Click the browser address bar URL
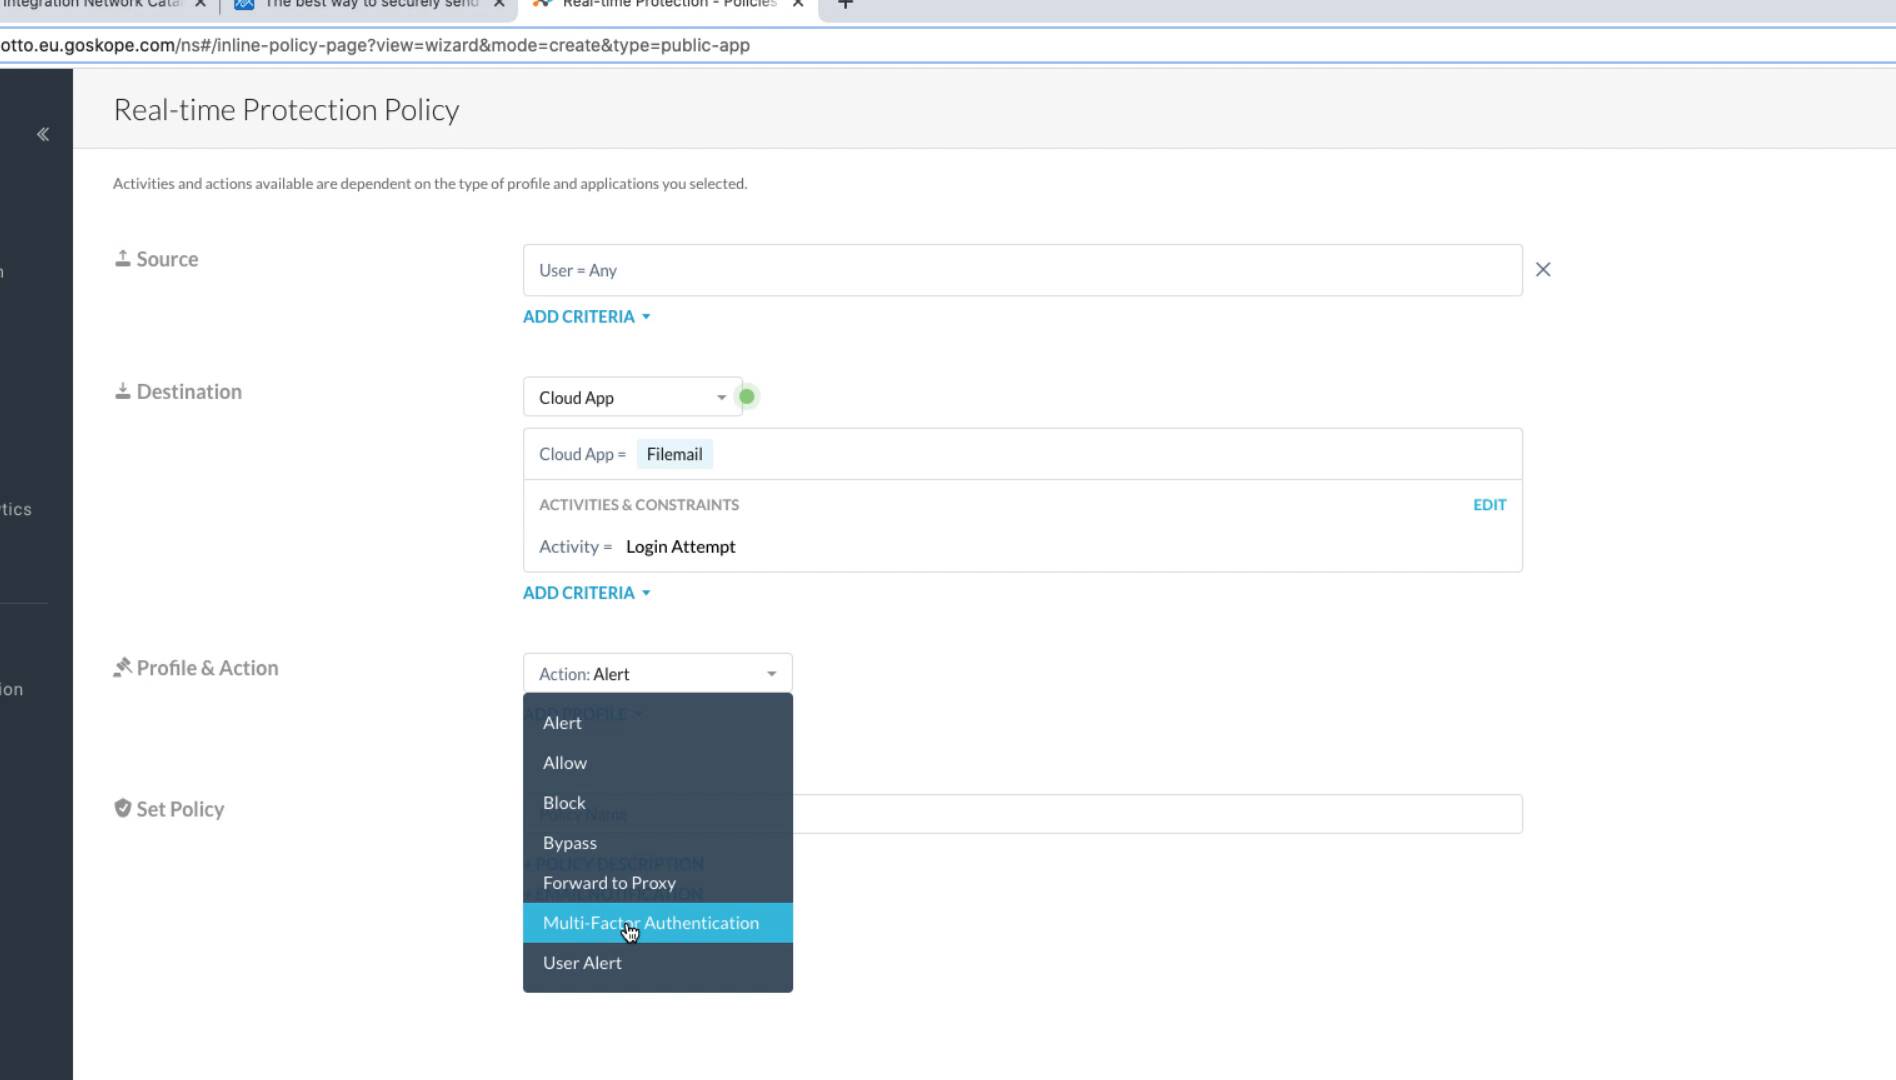 pos(400,46)
